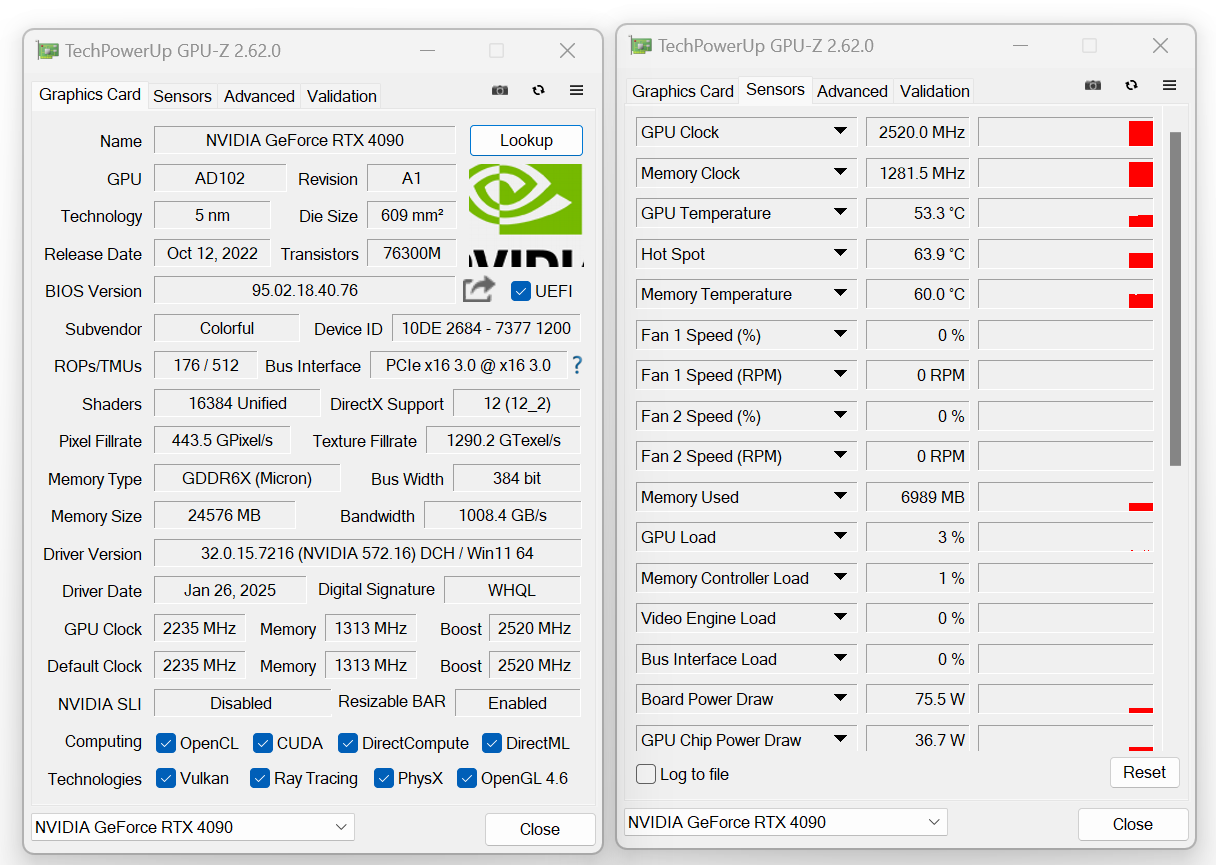Screen dimensions: 1216x865
Task: Click the Lookup button
Action: [x=526, y=140]
